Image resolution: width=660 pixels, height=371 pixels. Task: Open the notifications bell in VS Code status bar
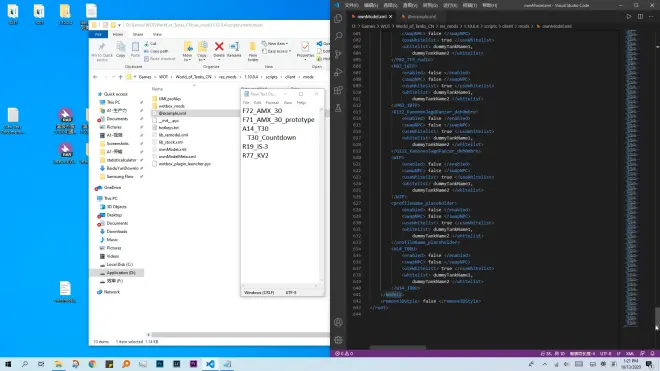[x=652, y=354]
